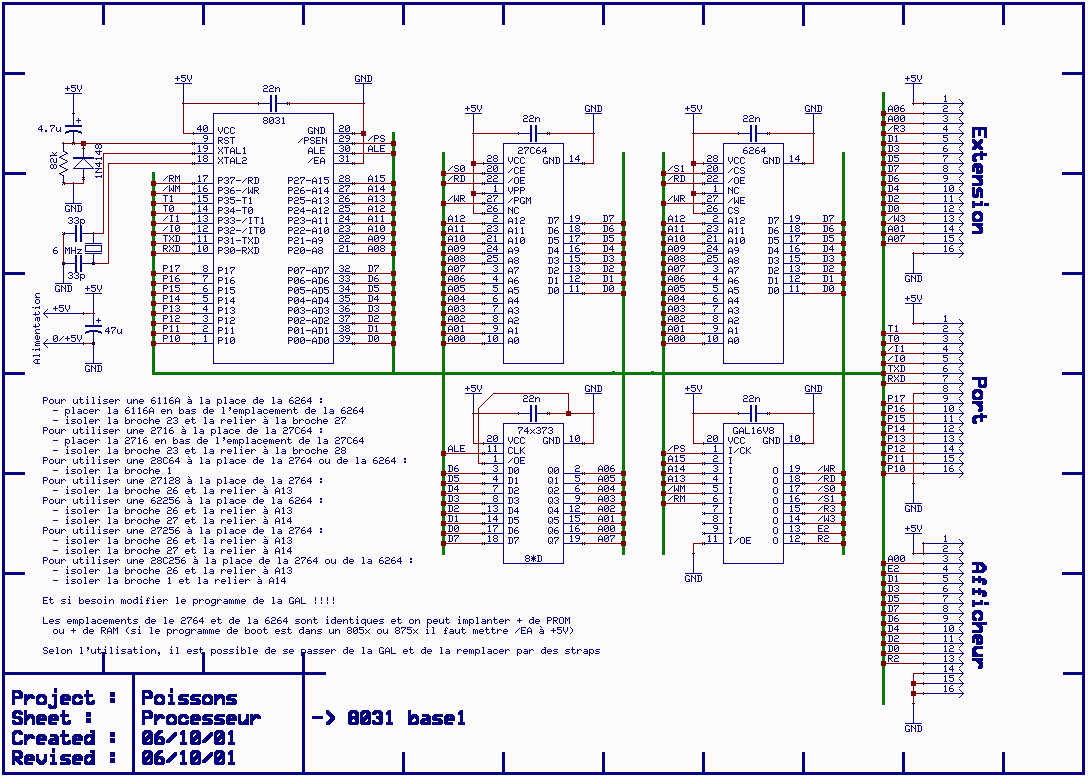Click the /OE pin of the 27C64
The height and width of the screenshot is (776, 1088).
(516, 183)
